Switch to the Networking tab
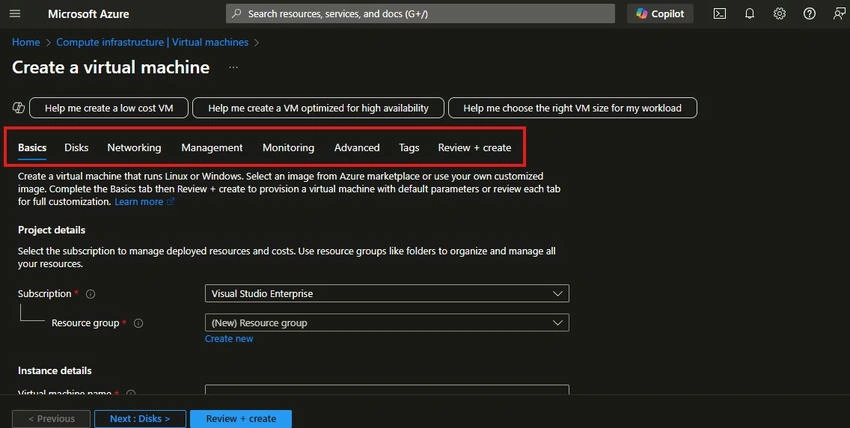 (134, 147)
